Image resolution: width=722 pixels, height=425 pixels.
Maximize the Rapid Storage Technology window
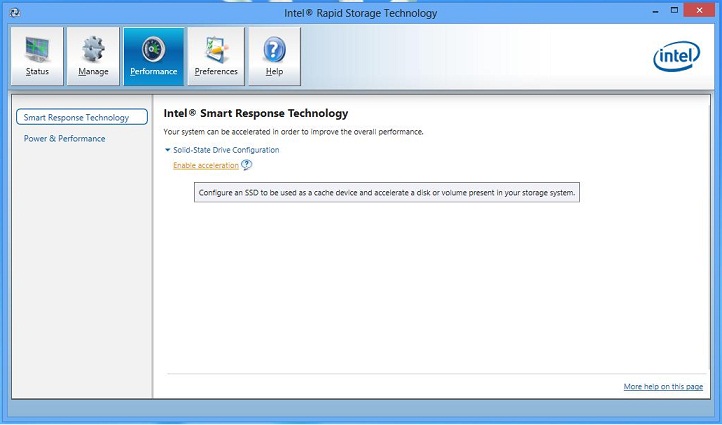coord(674,10)
